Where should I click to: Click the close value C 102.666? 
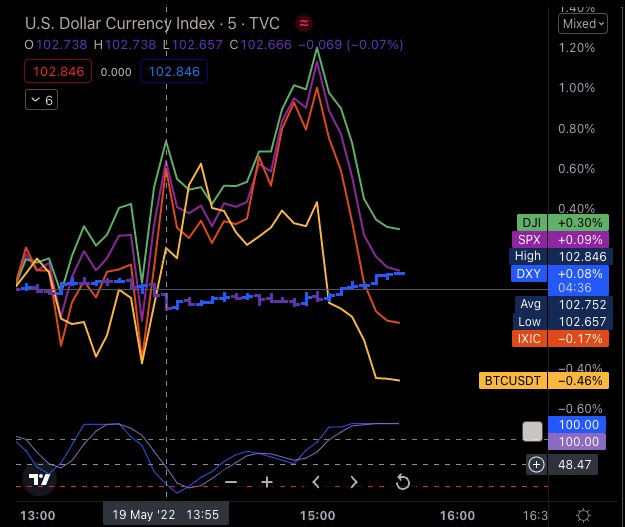pyautogui.click(x=261, y=45)
